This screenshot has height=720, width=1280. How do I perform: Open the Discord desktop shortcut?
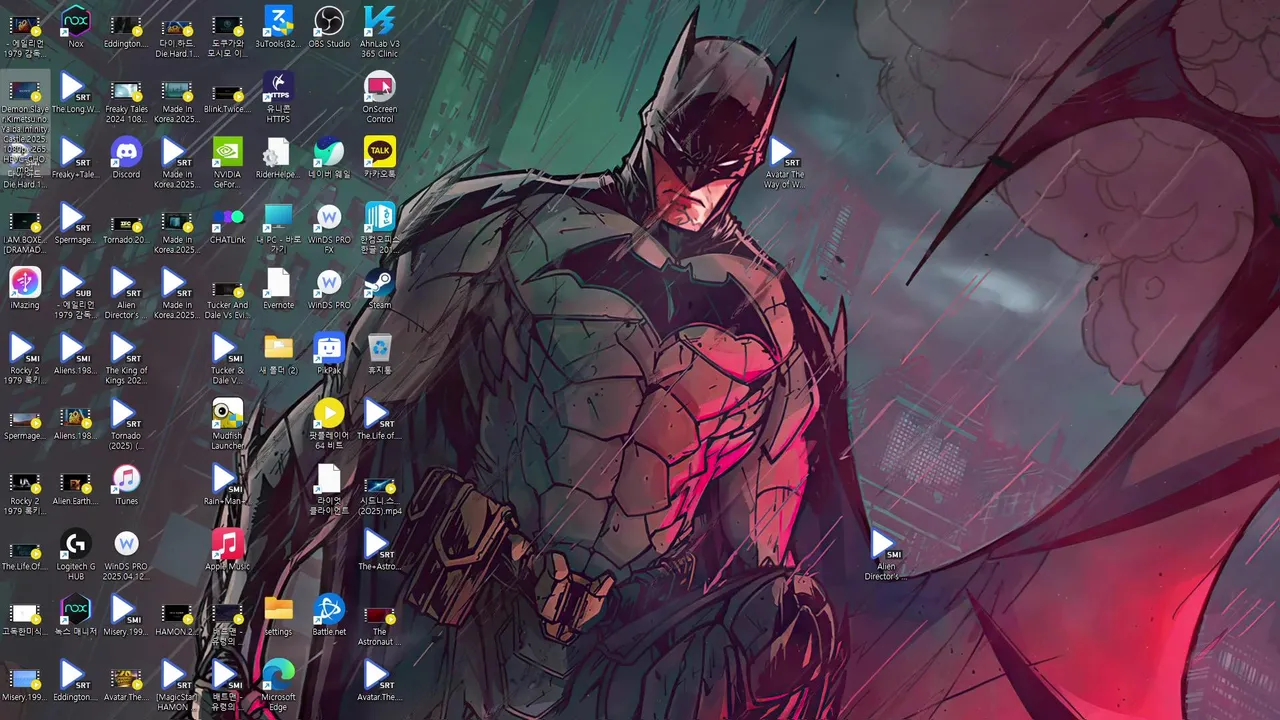click(x=126, y=158)
